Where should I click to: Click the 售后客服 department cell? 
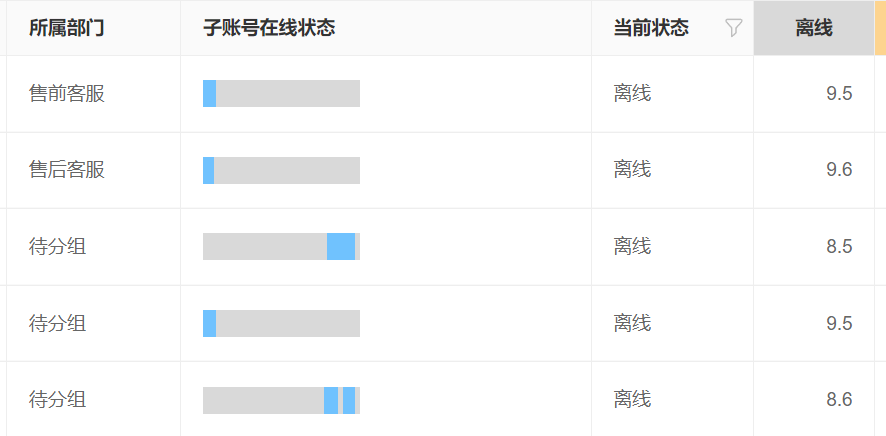point(67,169)
